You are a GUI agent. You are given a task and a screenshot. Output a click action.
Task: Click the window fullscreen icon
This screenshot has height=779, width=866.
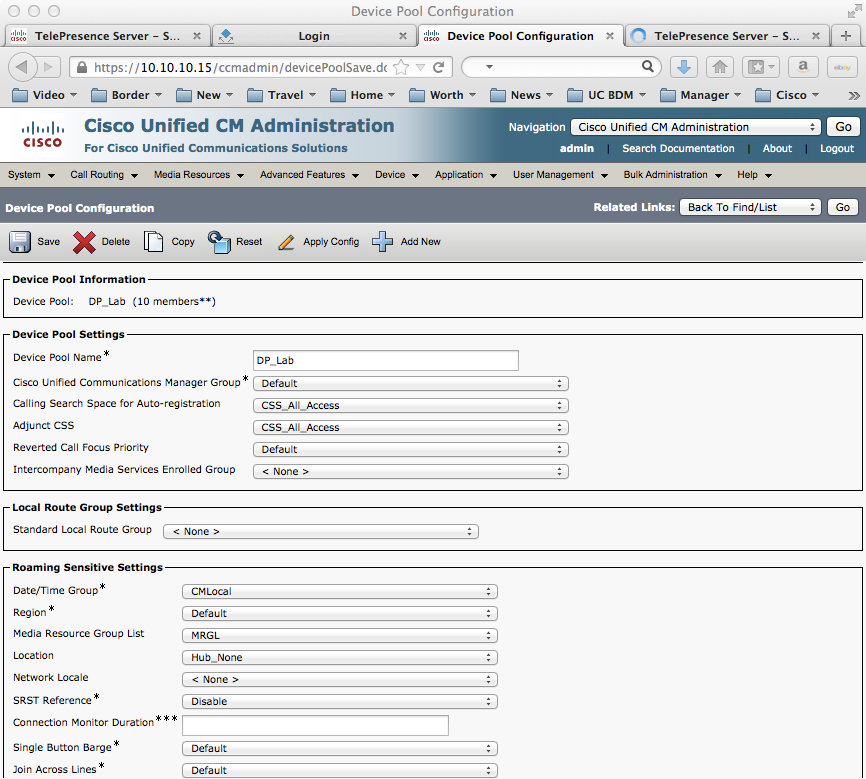pos(854,11)
